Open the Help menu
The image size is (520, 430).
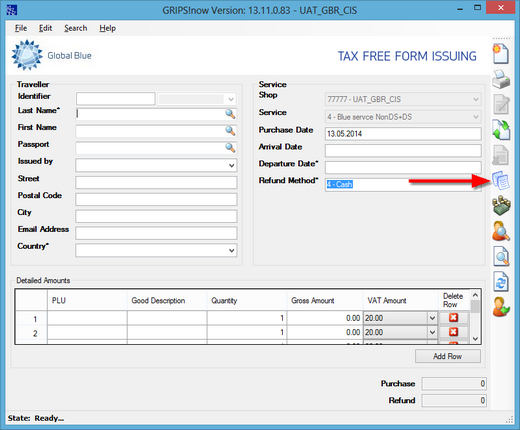107,28
